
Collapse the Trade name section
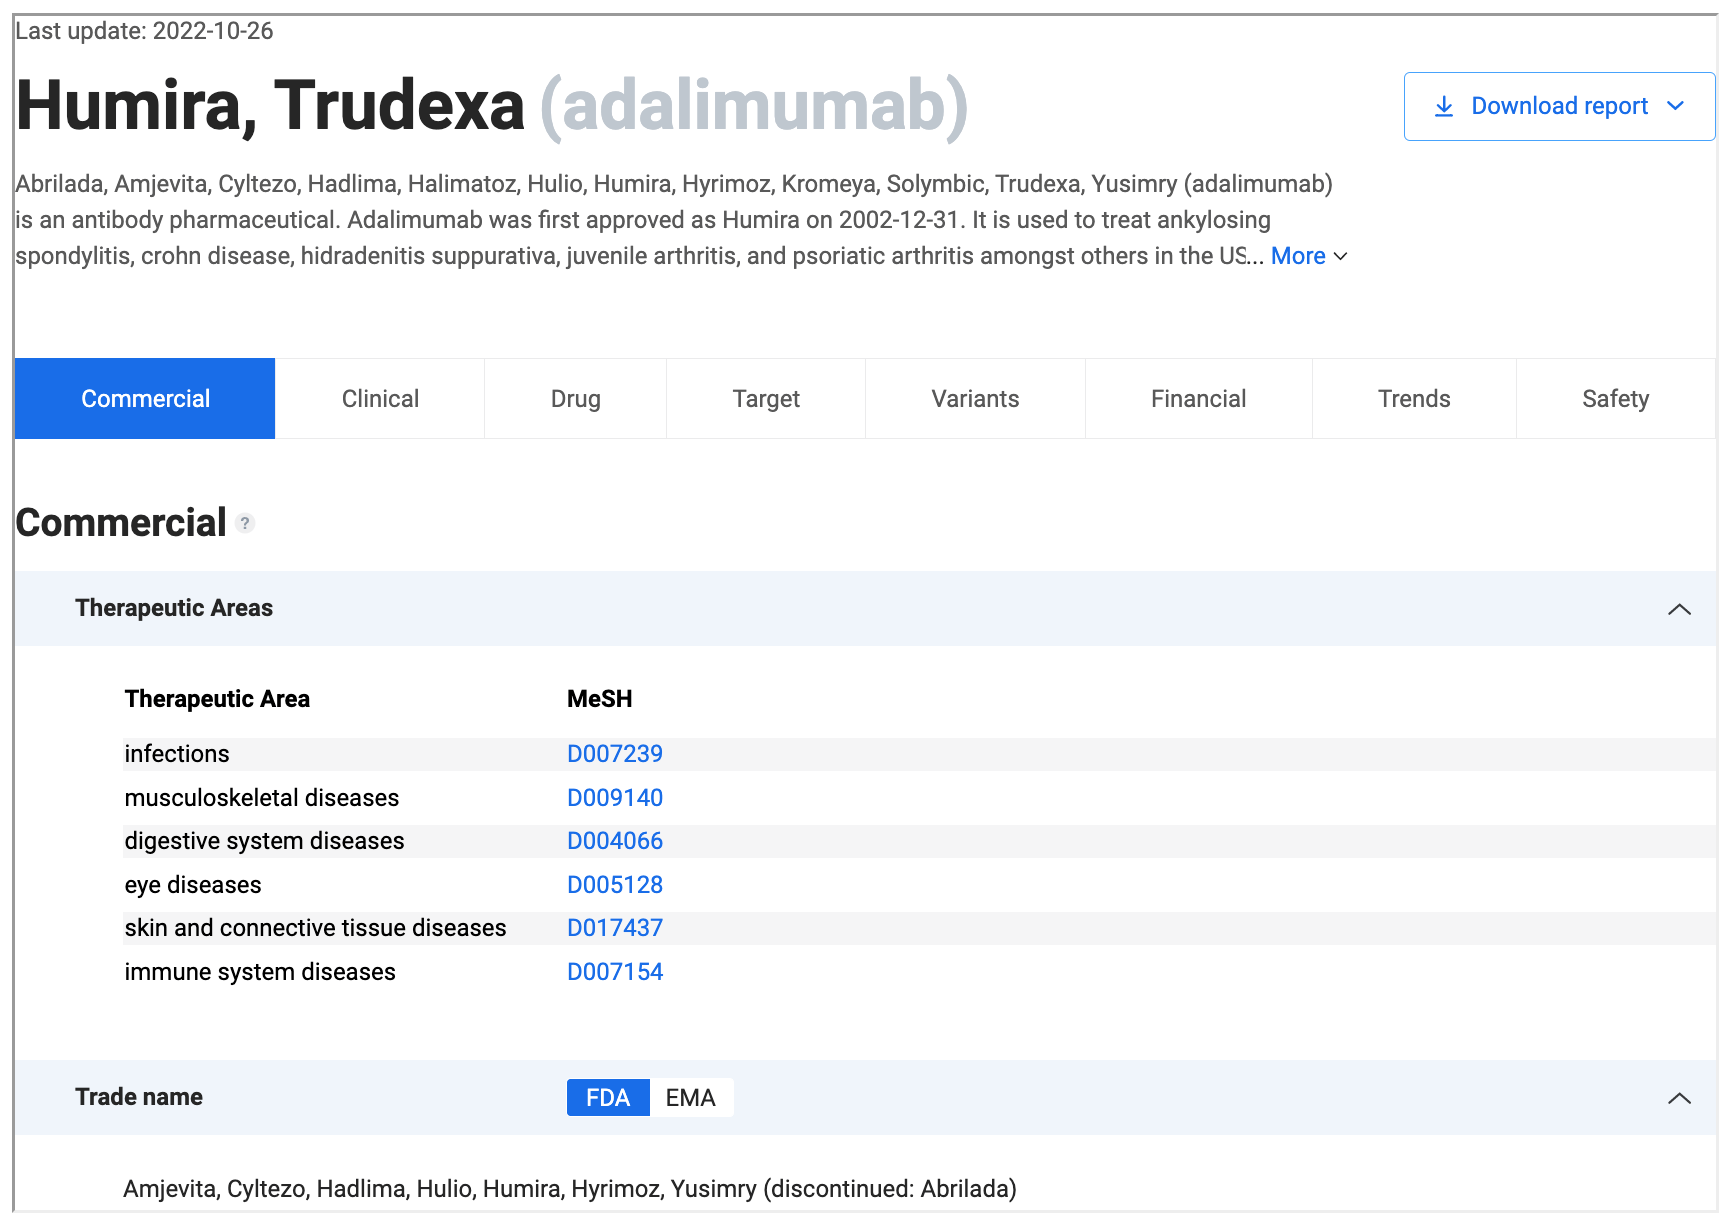pyautogui.click(x=1679, y=1098)
